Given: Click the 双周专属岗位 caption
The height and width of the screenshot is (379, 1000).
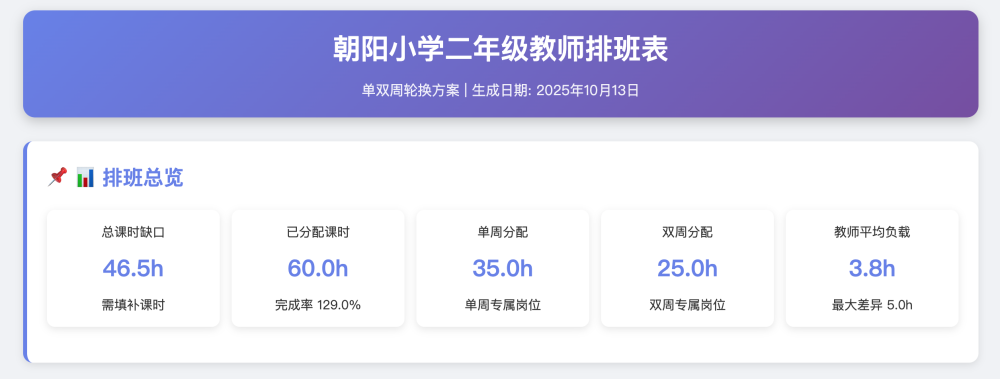Looking at the screenshot, I should 688,305.
